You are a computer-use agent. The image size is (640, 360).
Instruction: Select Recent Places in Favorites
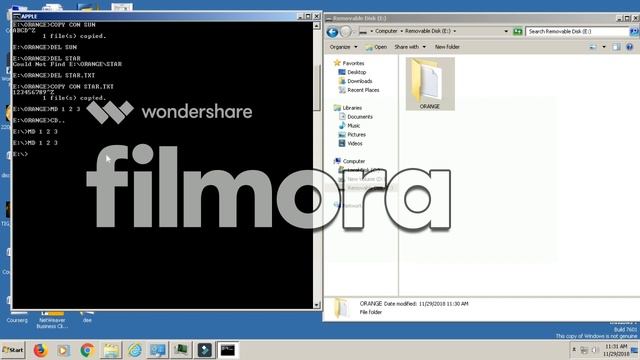[363, 90]
